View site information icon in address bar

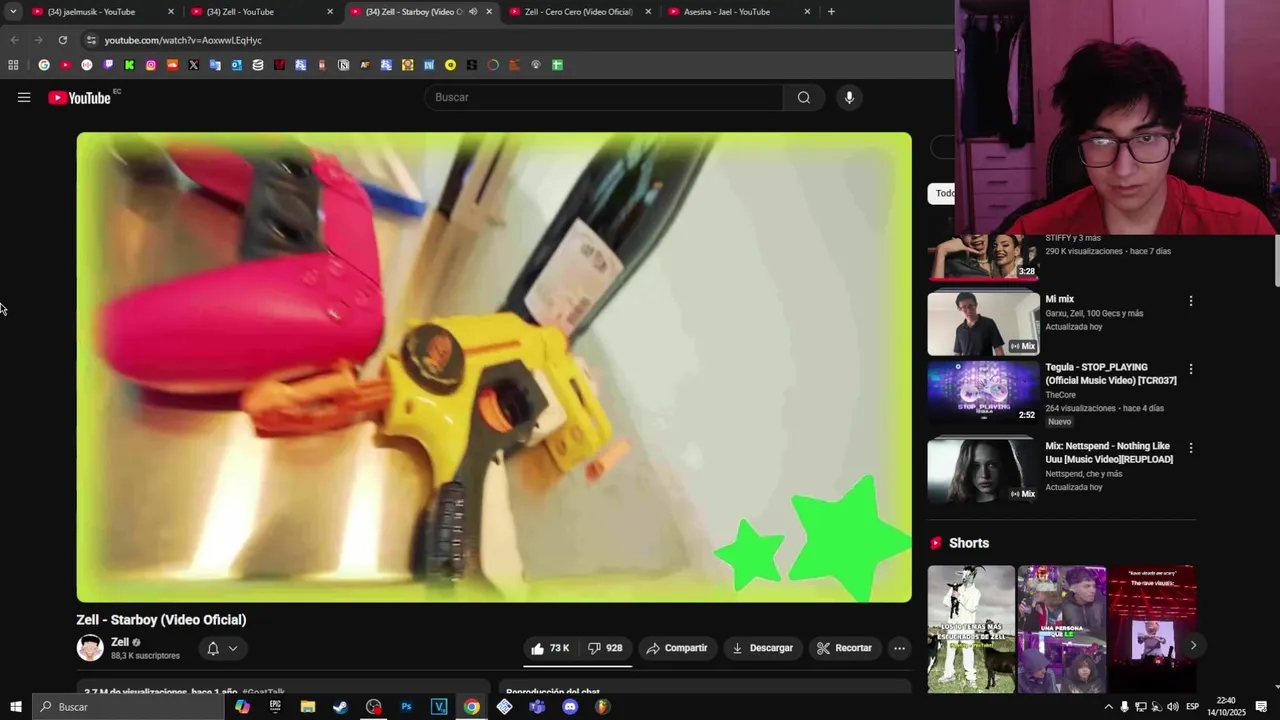(x=91, y=40)
